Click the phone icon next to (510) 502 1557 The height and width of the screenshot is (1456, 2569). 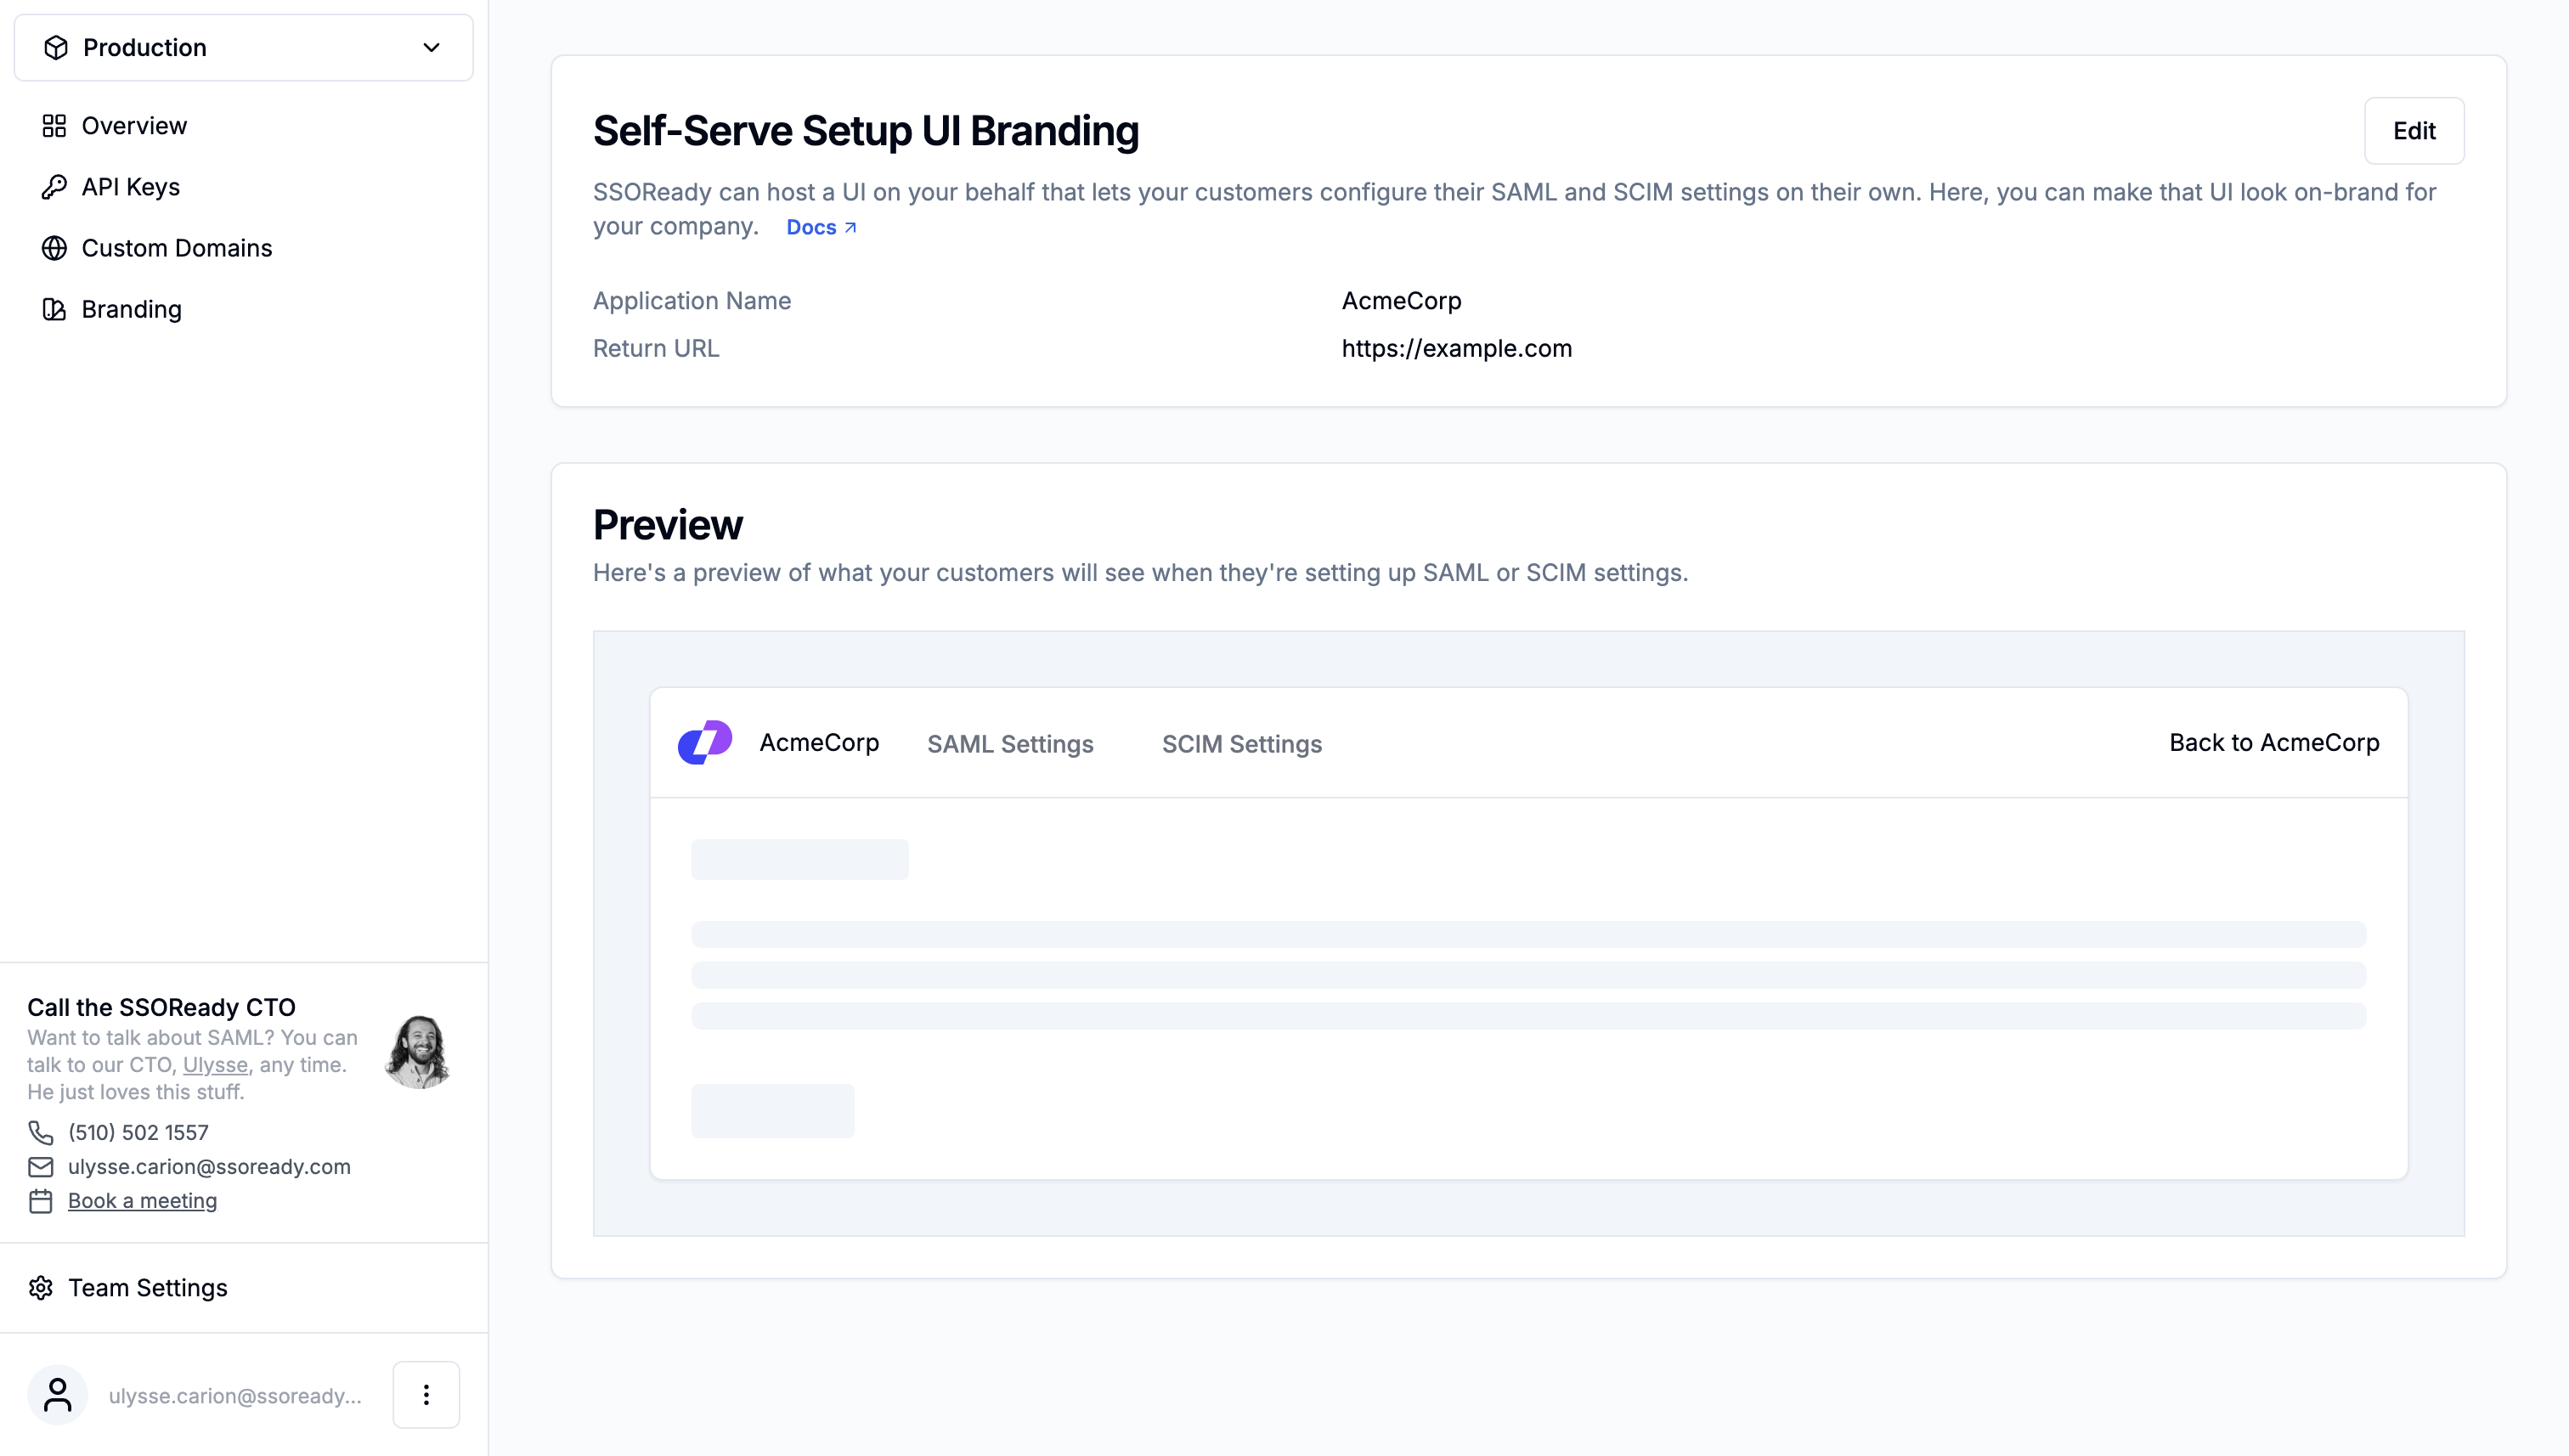point(41,1132)
